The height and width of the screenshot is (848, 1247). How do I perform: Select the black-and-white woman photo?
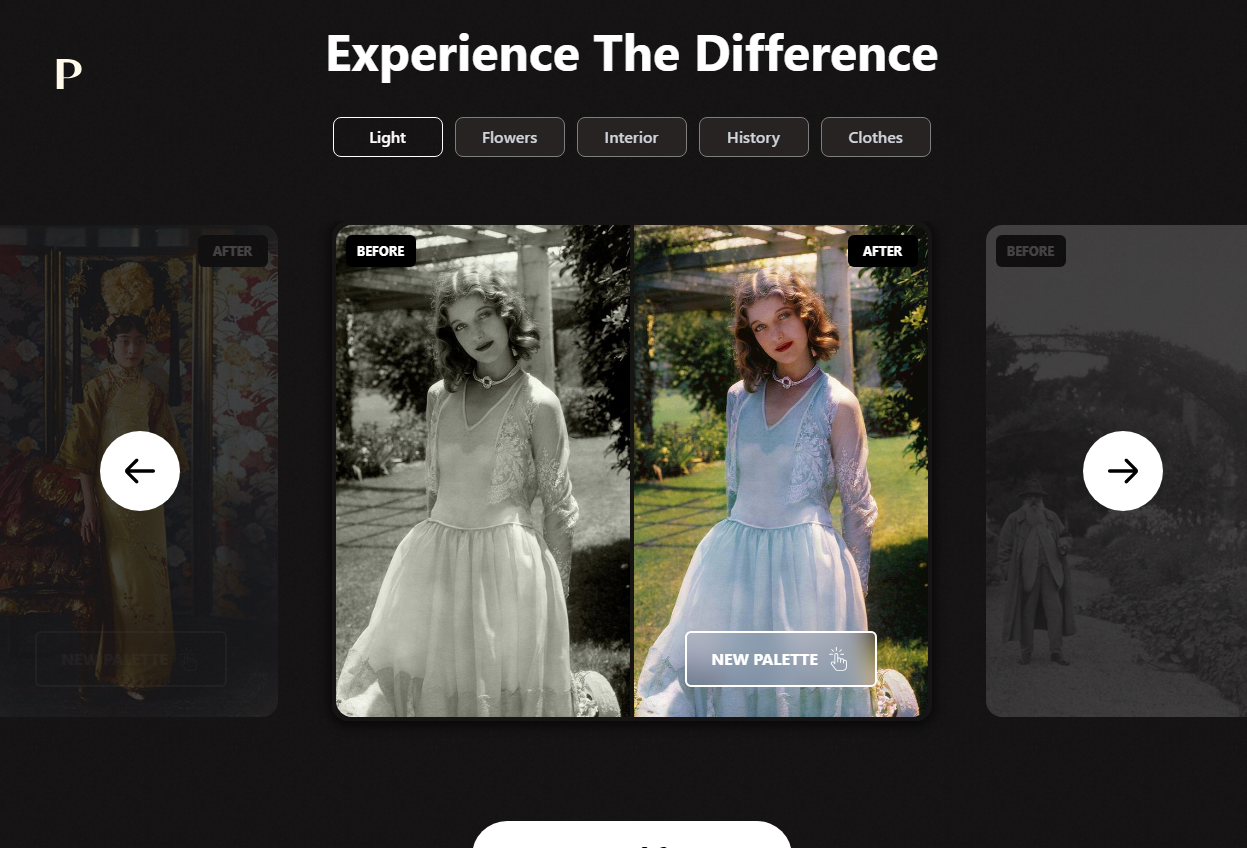pyautogui.click(x=483, y=471)
